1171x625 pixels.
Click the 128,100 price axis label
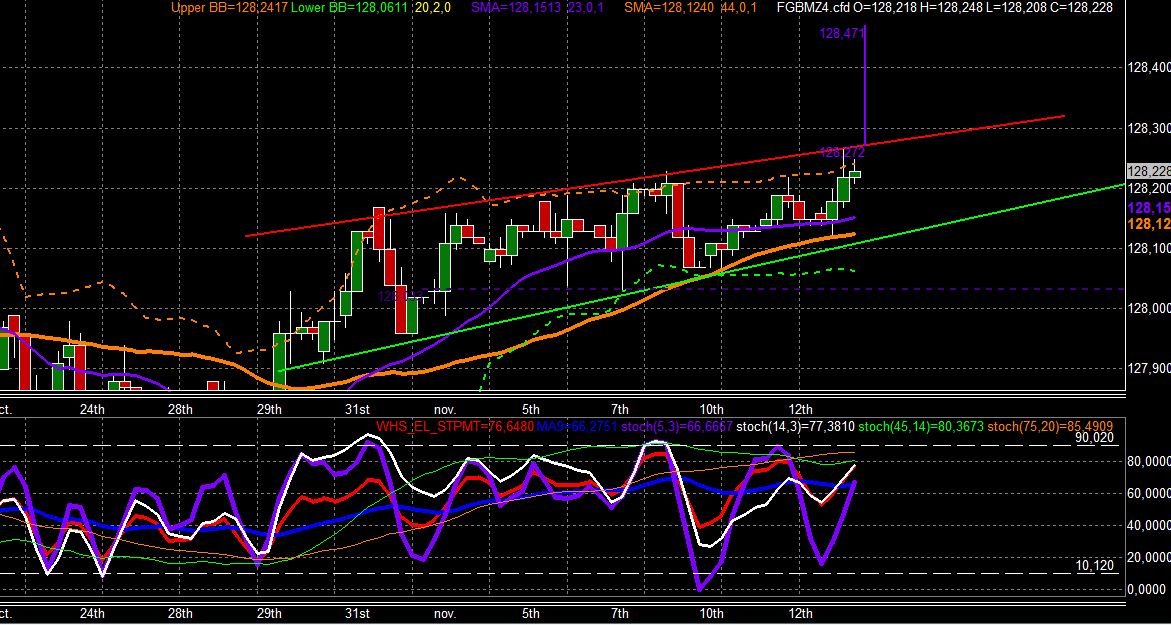click(x=1149, y=249)
